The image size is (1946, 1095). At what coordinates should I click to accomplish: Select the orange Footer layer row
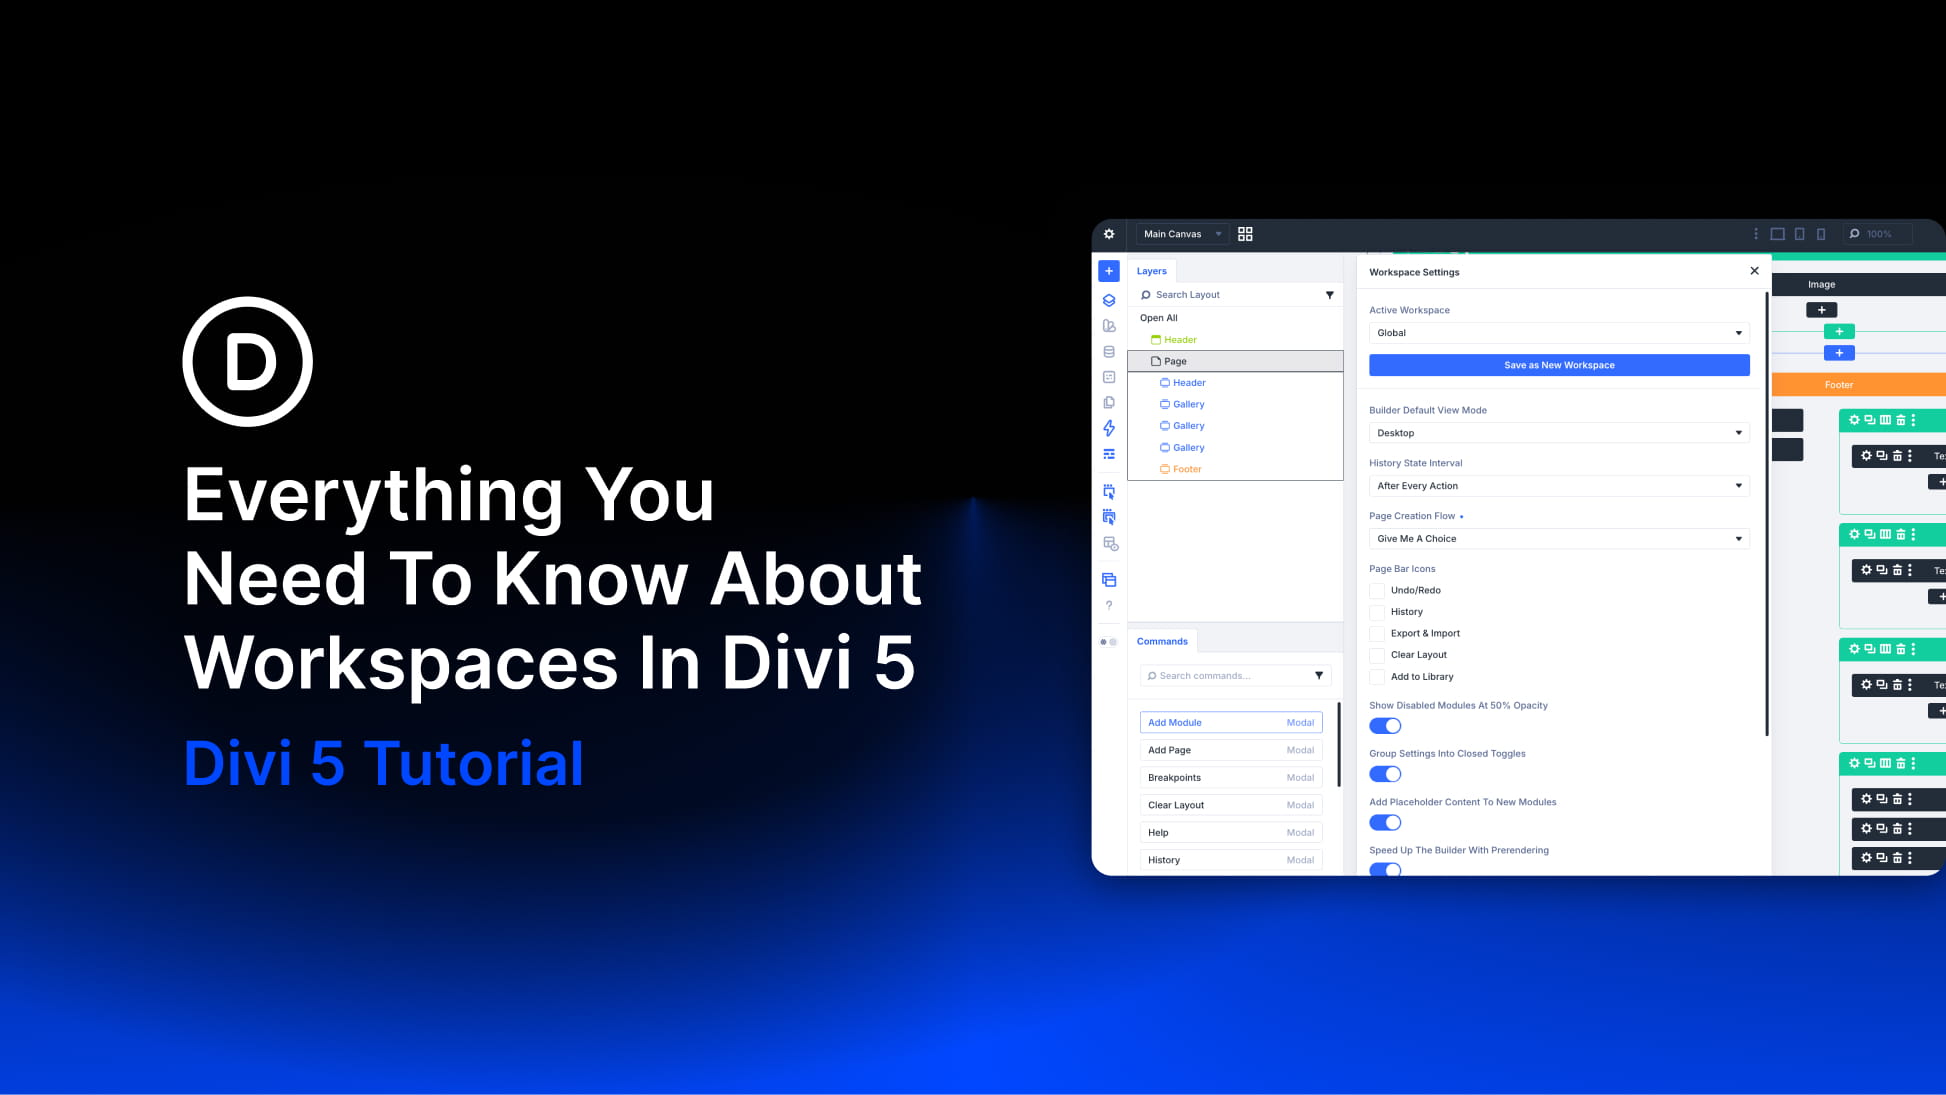(x=1235, y=469)
